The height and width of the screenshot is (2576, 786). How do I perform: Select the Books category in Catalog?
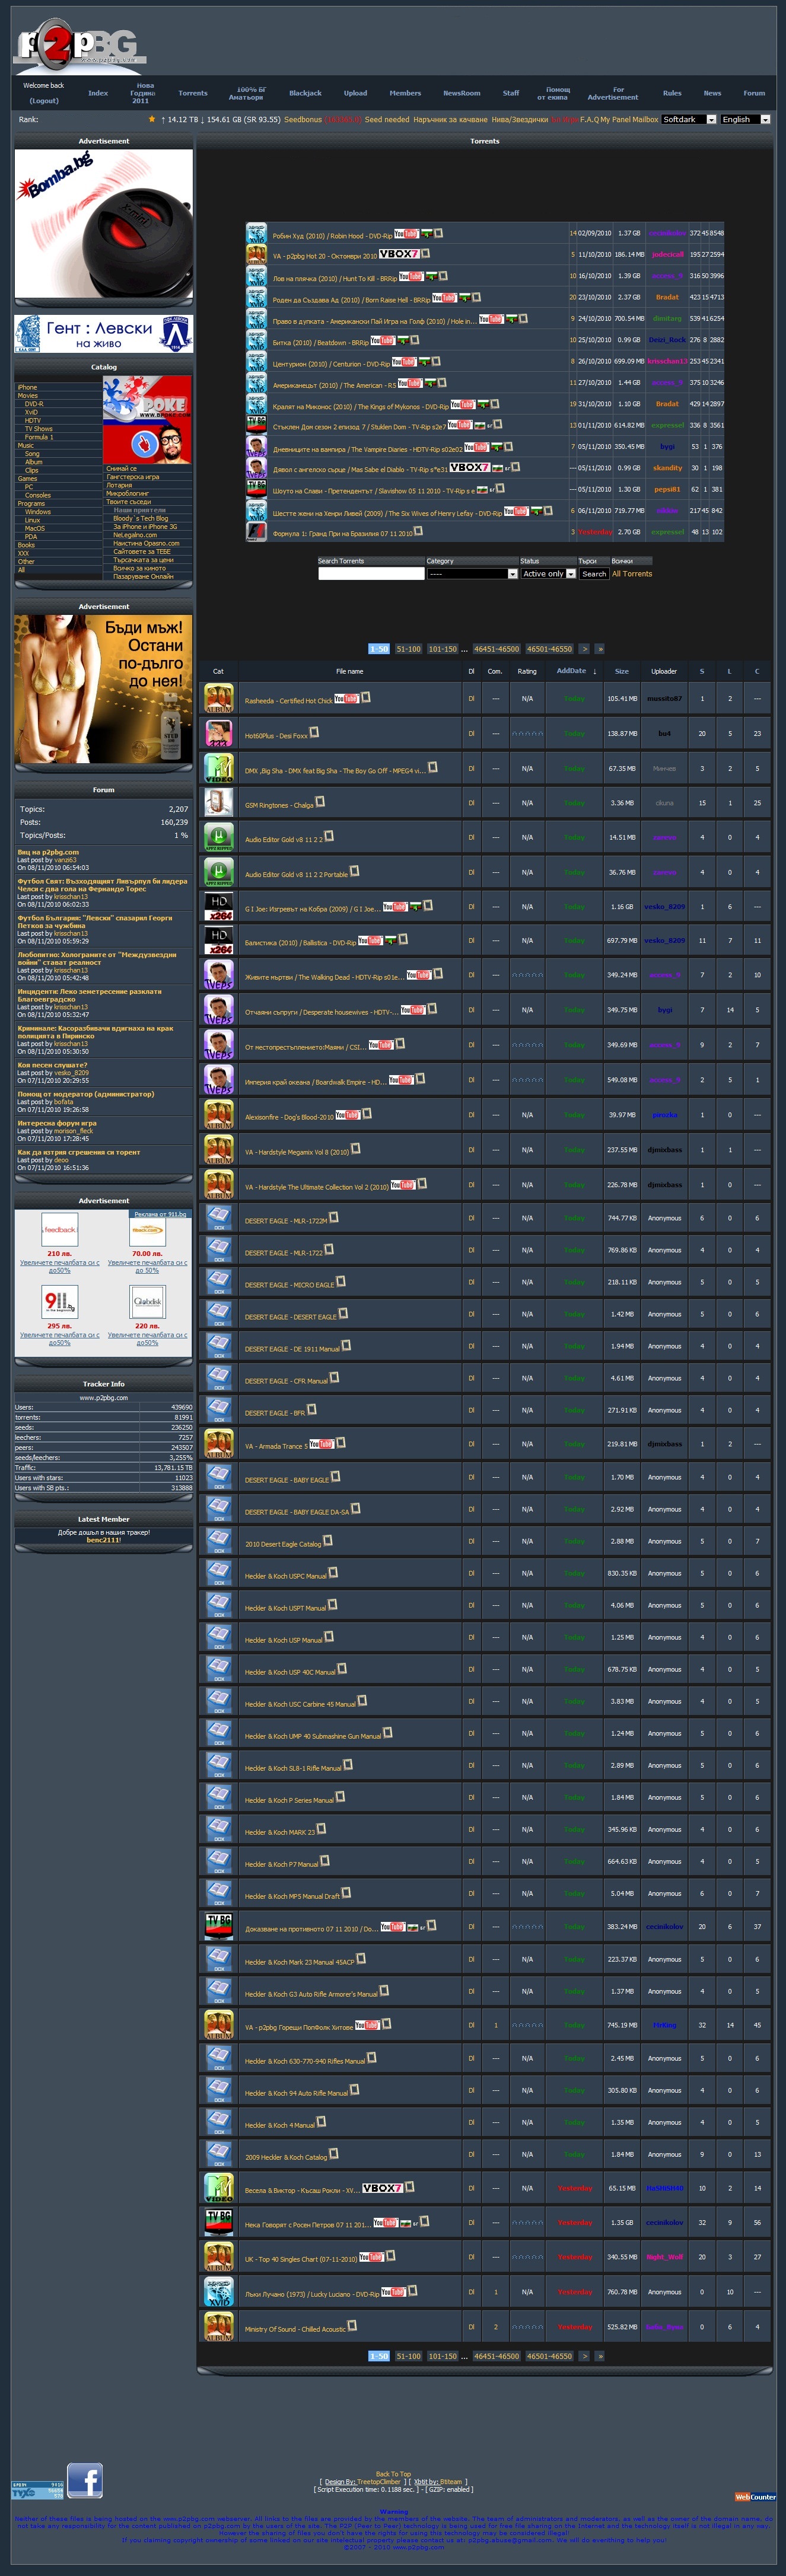tap(26, 545)
